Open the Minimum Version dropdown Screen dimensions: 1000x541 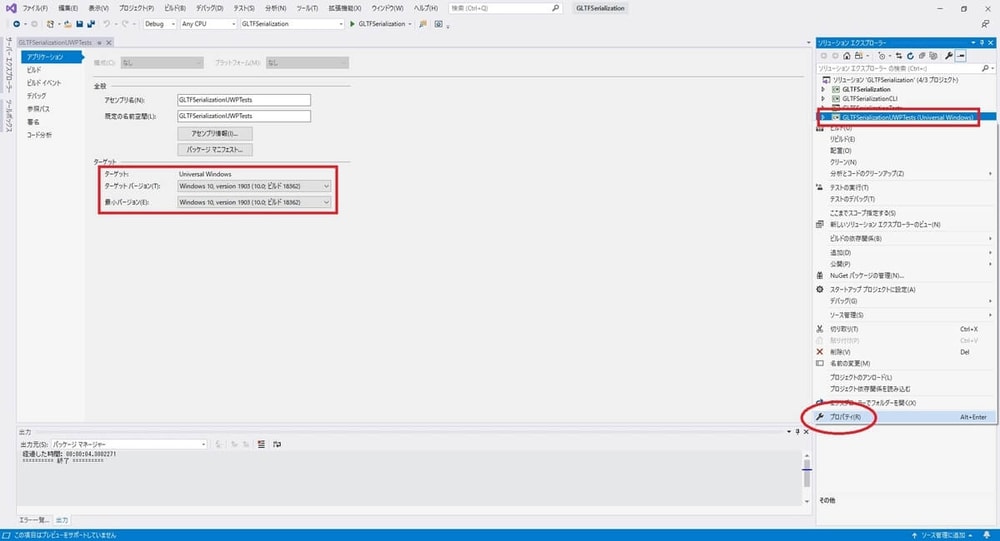coord(254,202)
